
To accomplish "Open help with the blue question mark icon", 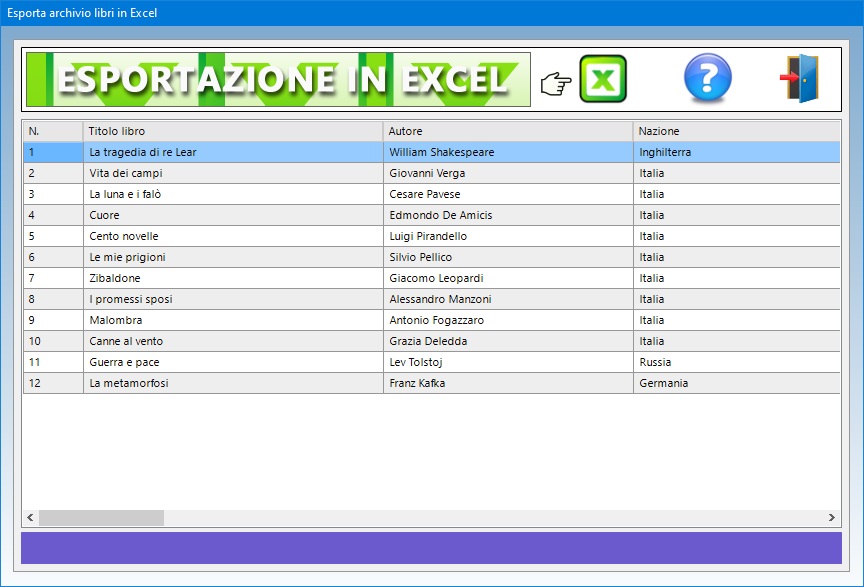I will click(x=707, y=79).
